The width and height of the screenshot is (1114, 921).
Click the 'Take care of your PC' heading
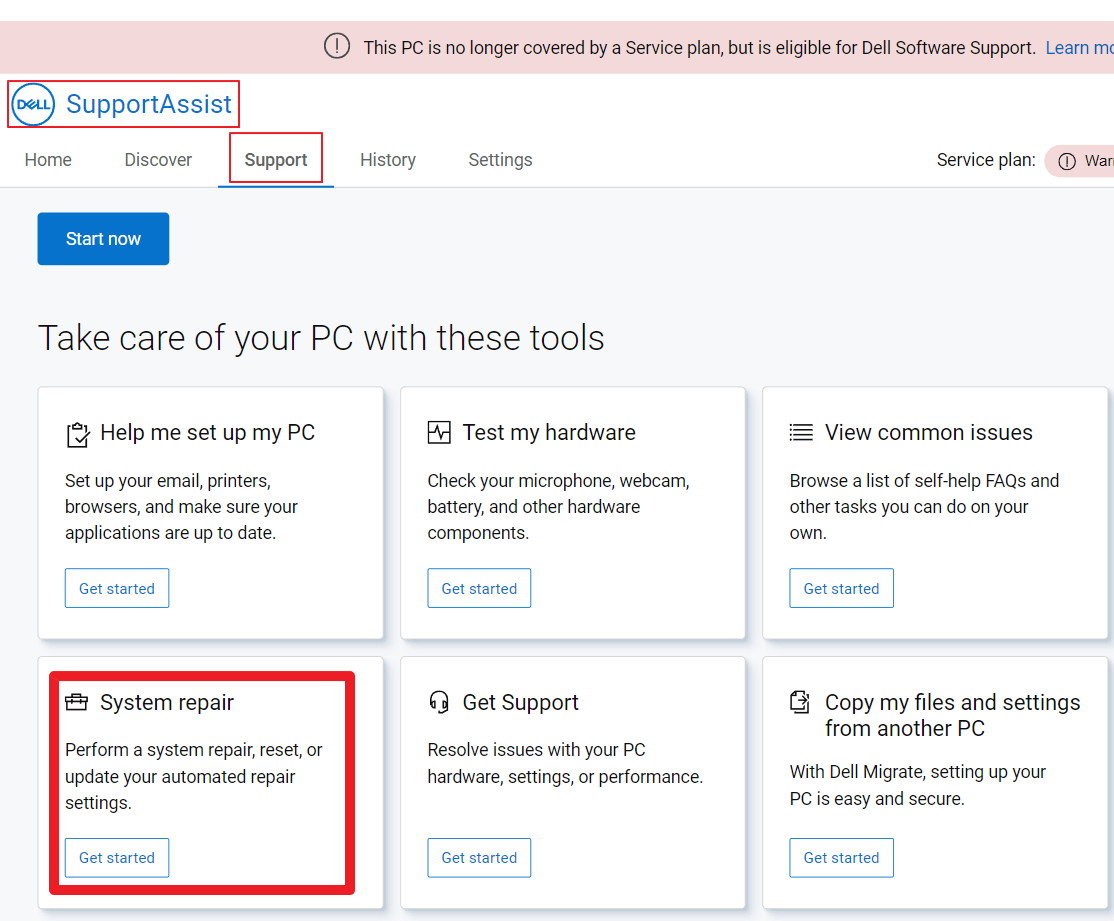tap(321, 338)
